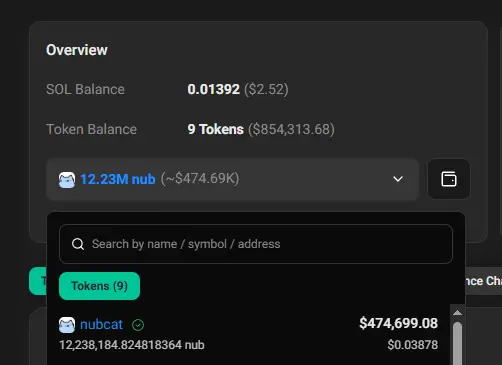Open the wallet icon button
The image size is (502, 365).
coord(449,179)
